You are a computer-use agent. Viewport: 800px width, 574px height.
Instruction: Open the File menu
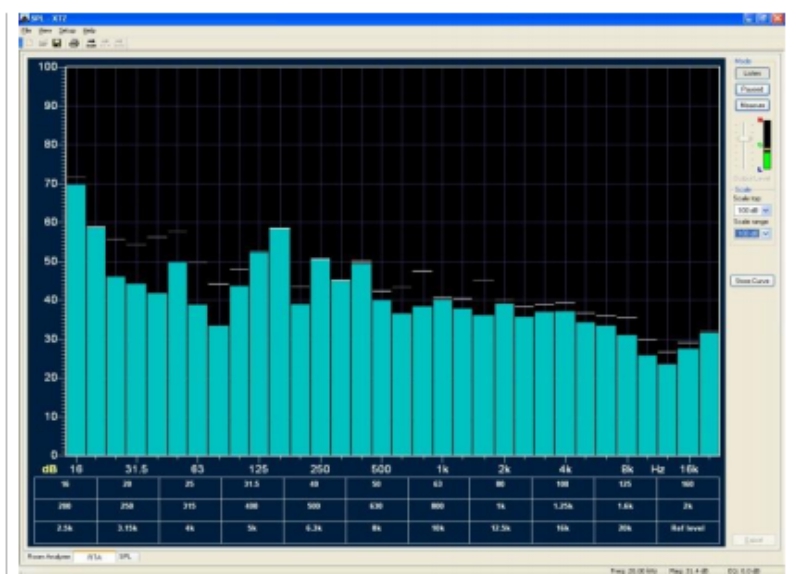[x=27, y=31]
